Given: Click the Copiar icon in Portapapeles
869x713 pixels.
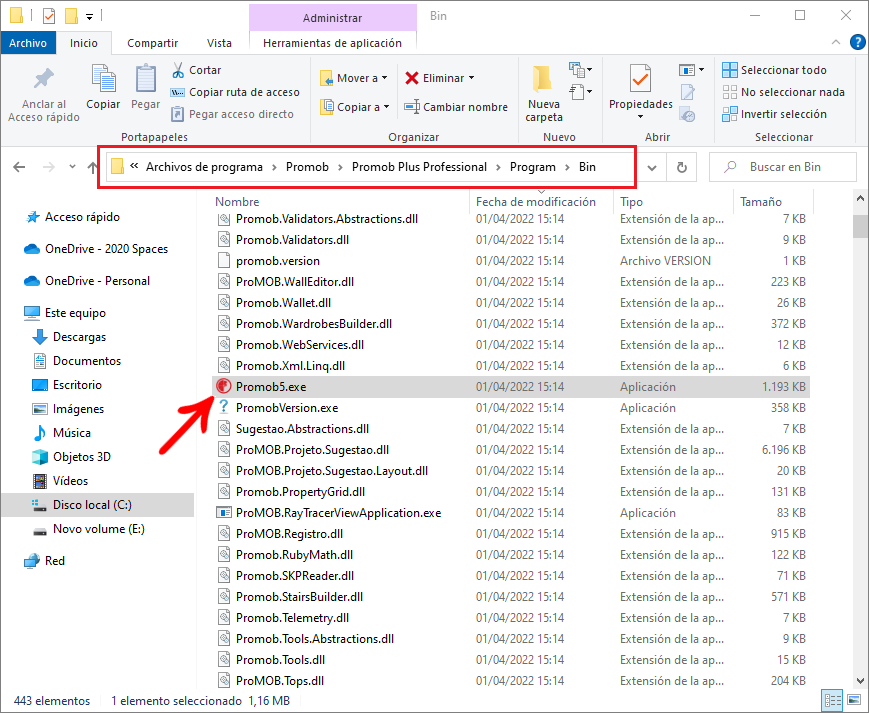Looking at the screenshot, I should click(x=103, y=79).
